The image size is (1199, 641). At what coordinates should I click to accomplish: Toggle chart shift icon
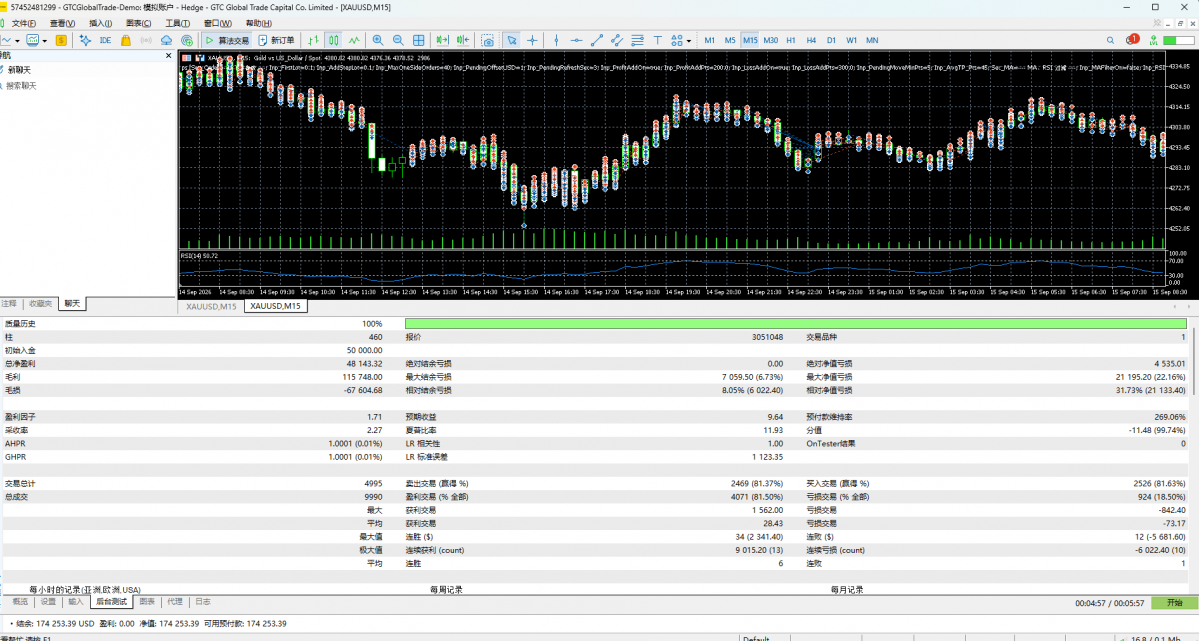(463, 40)
